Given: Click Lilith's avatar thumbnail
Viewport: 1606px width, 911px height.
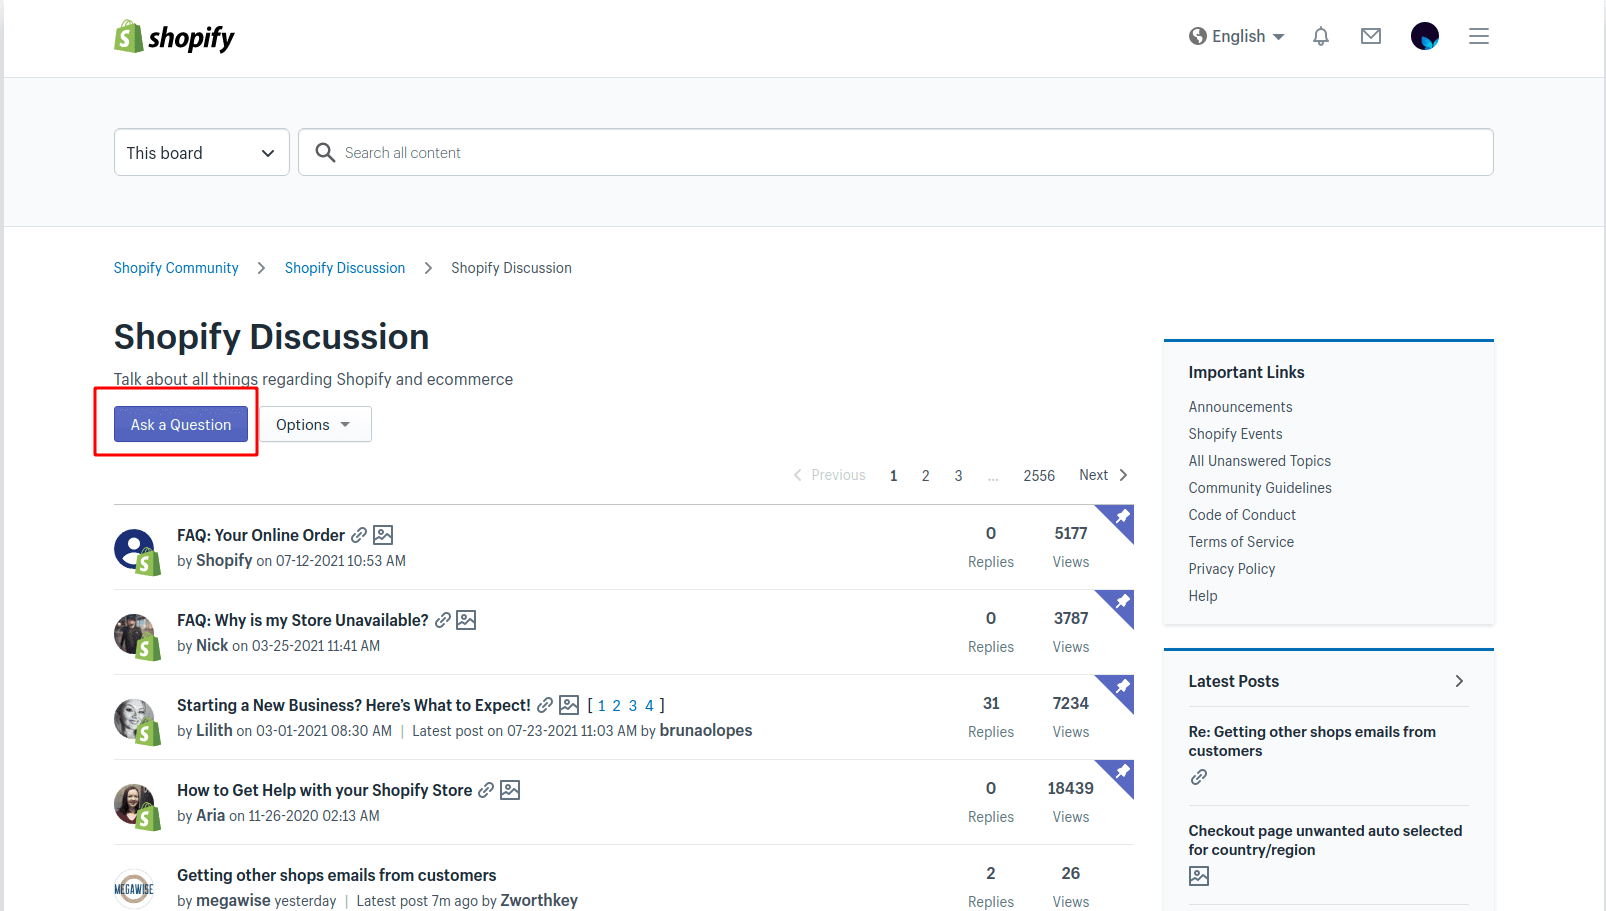Looking at the screenshot, I should 135,720.
